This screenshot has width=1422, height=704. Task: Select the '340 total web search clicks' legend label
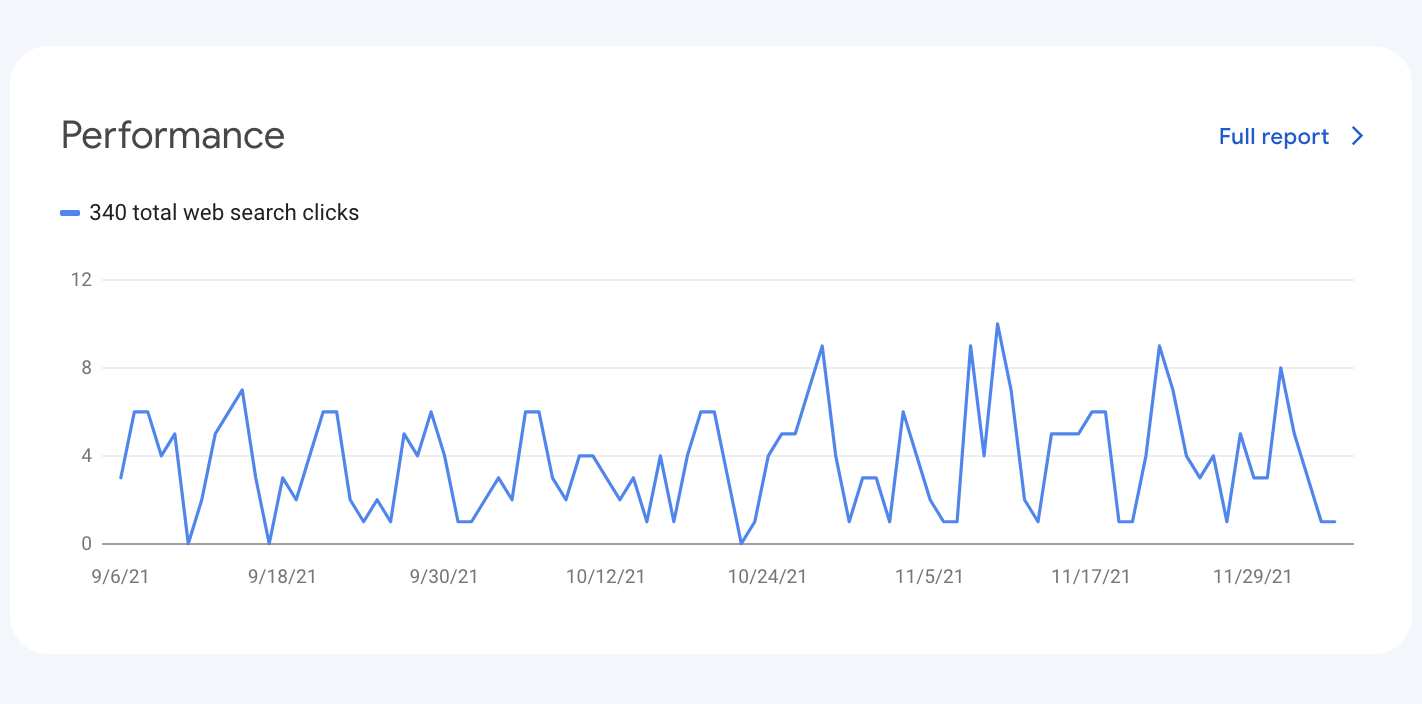coord(224,213)
